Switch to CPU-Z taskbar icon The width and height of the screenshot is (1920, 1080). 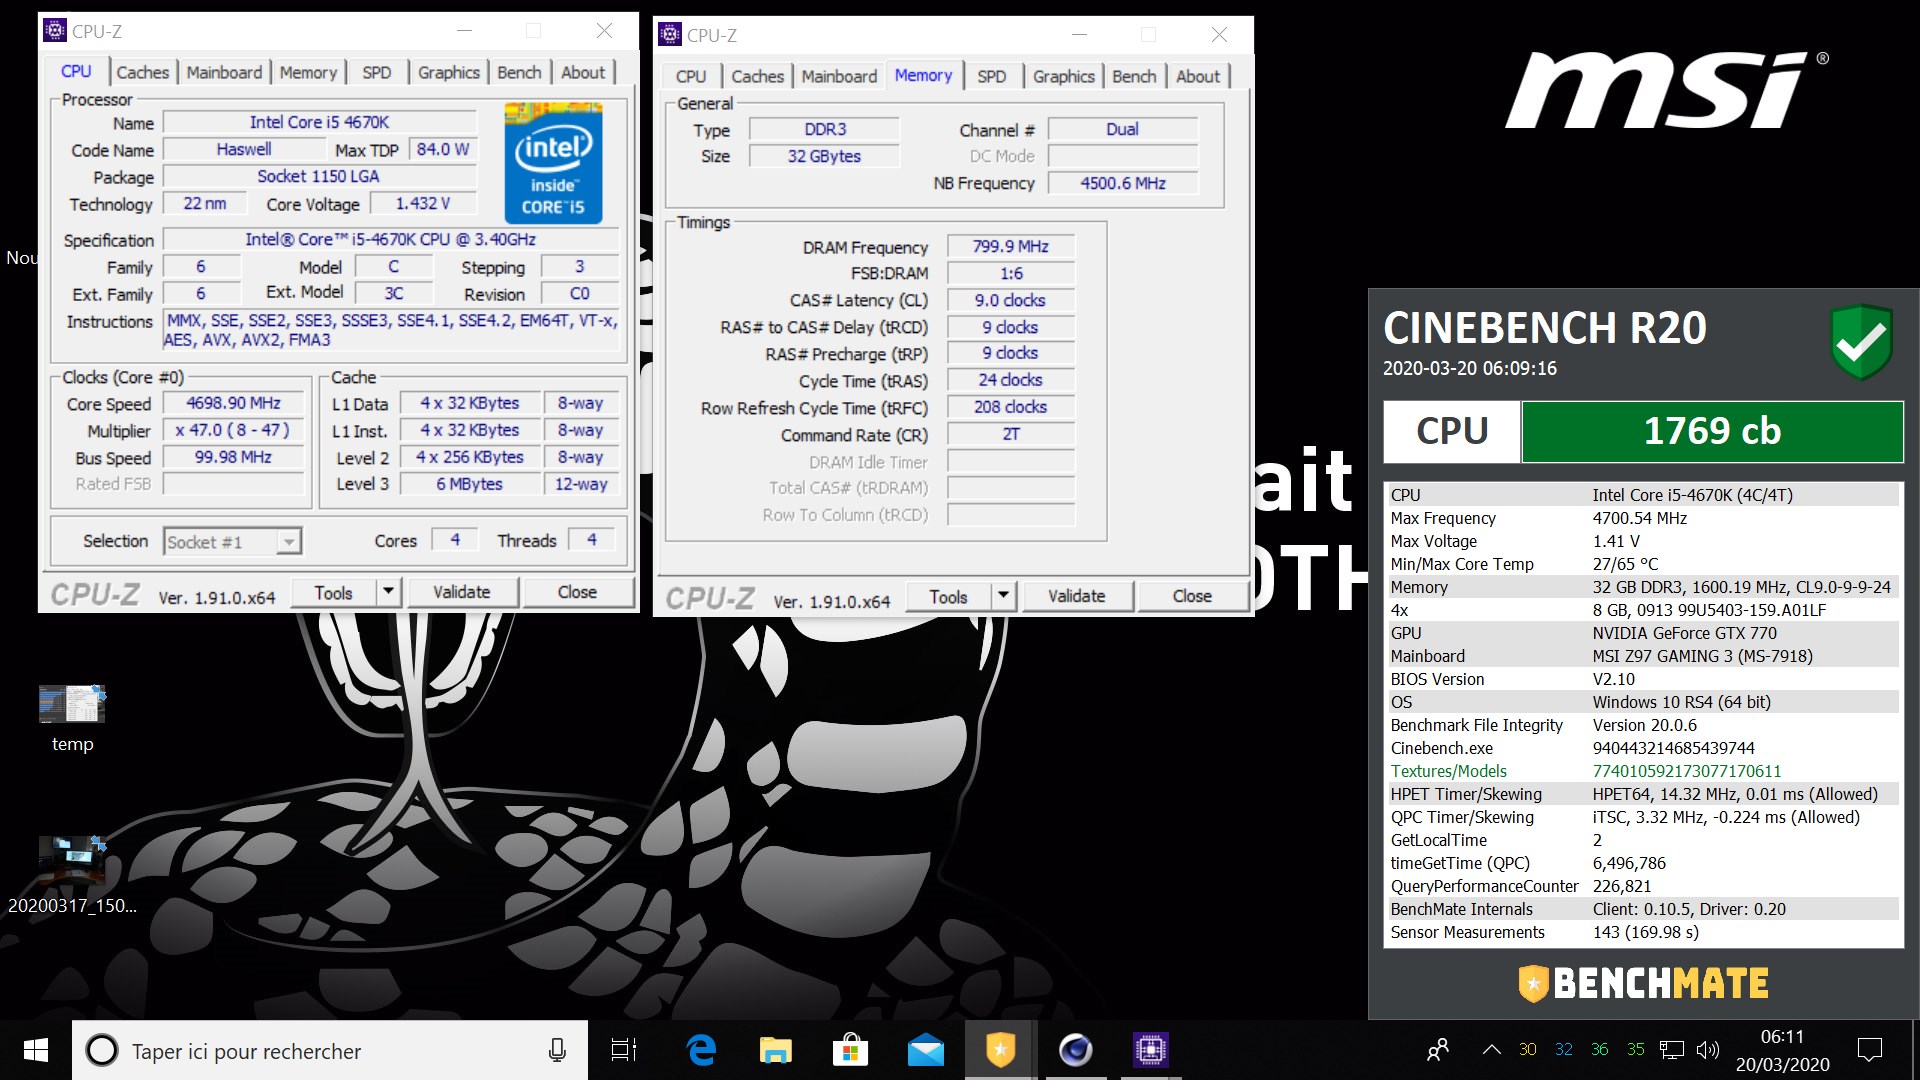pos(1150,1050)
